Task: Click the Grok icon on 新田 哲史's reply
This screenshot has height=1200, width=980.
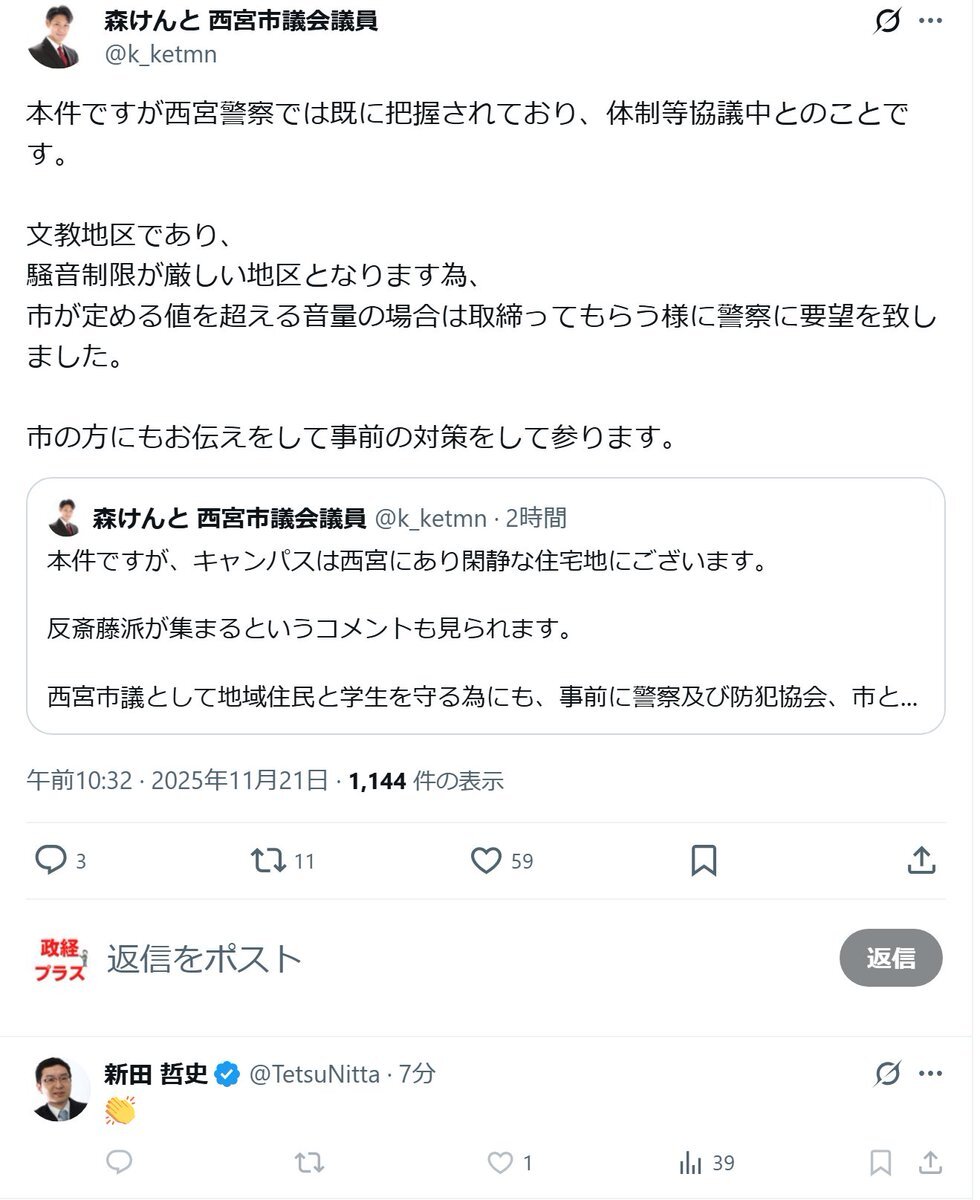Action: tap(887, 1074)
